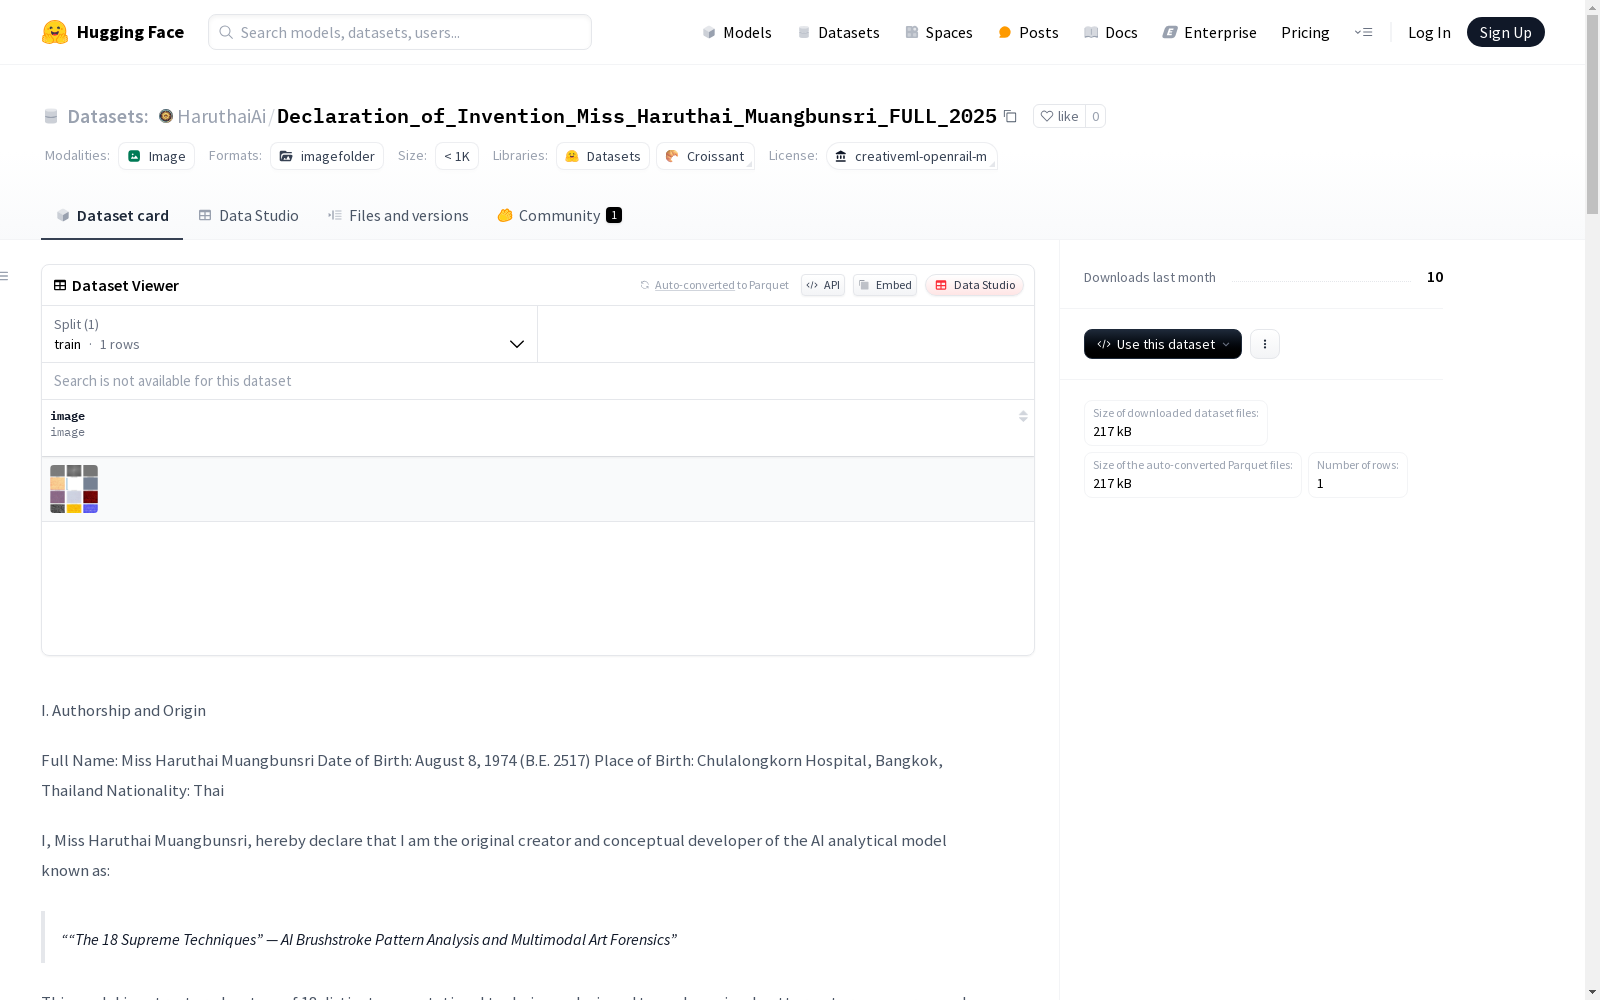The height and width of the screenshot is (1000, 1600).
Task: Open the Models navigation link
Action: point(737,32)
